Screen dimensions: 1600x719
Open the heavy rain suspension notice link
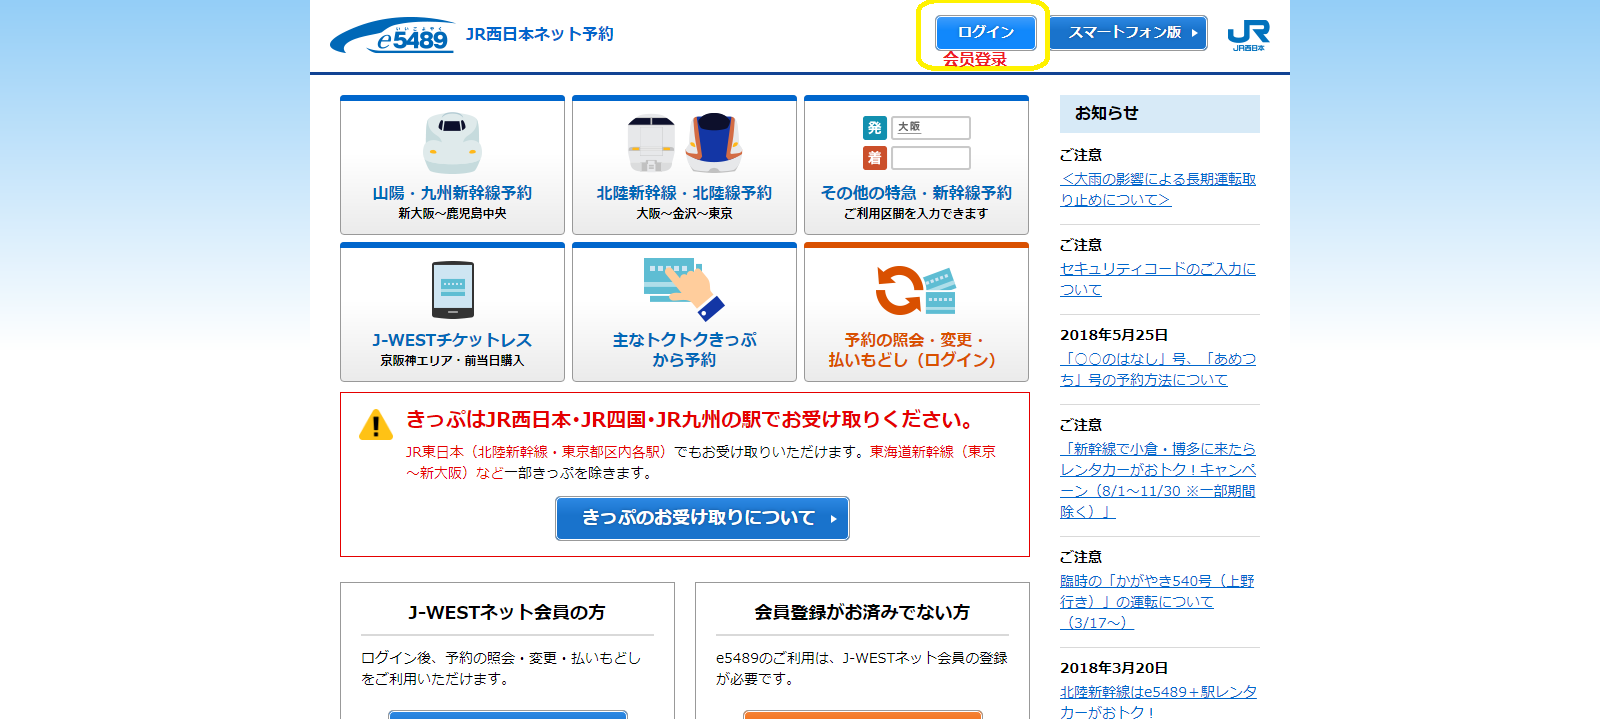click(1157, 189)
